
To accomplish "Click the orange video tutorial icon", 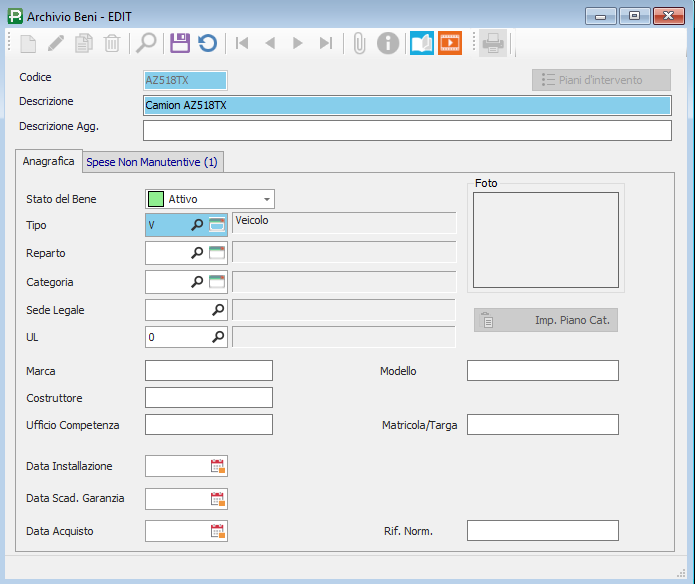I will pyautogui.click(x=450, y=43).
